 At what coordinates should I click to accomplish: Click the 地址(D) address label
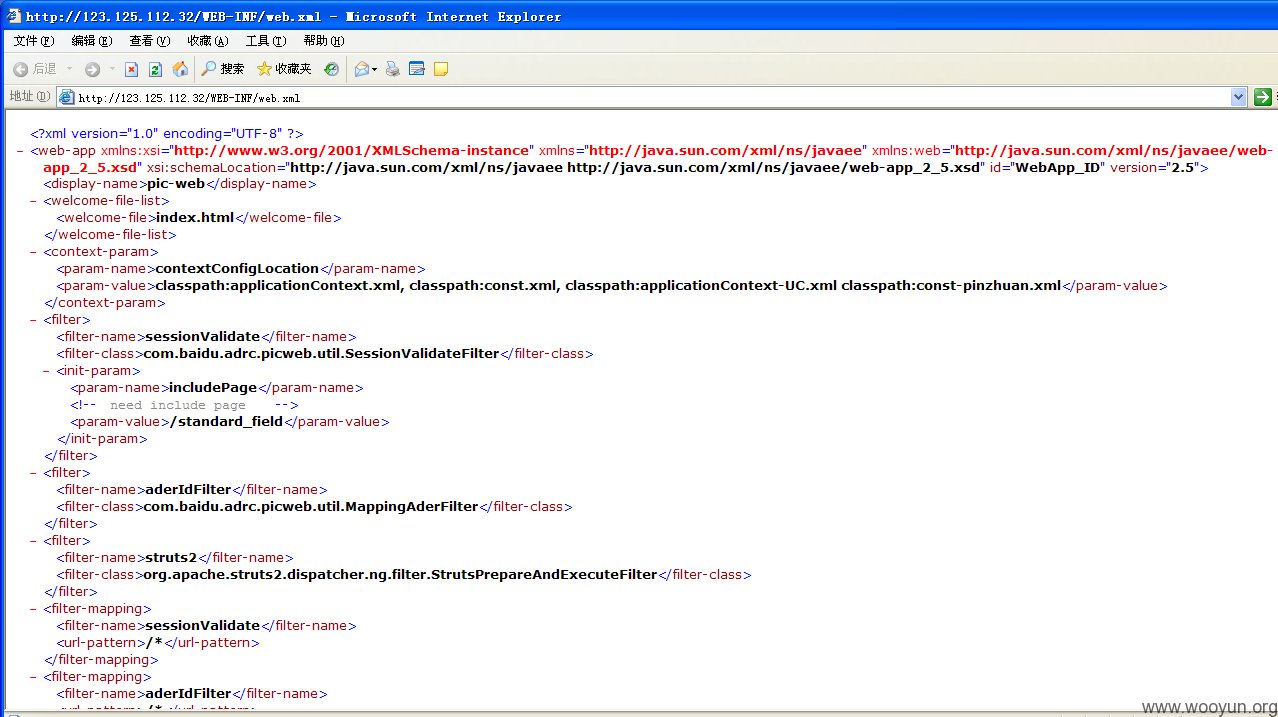coord(29,96)
